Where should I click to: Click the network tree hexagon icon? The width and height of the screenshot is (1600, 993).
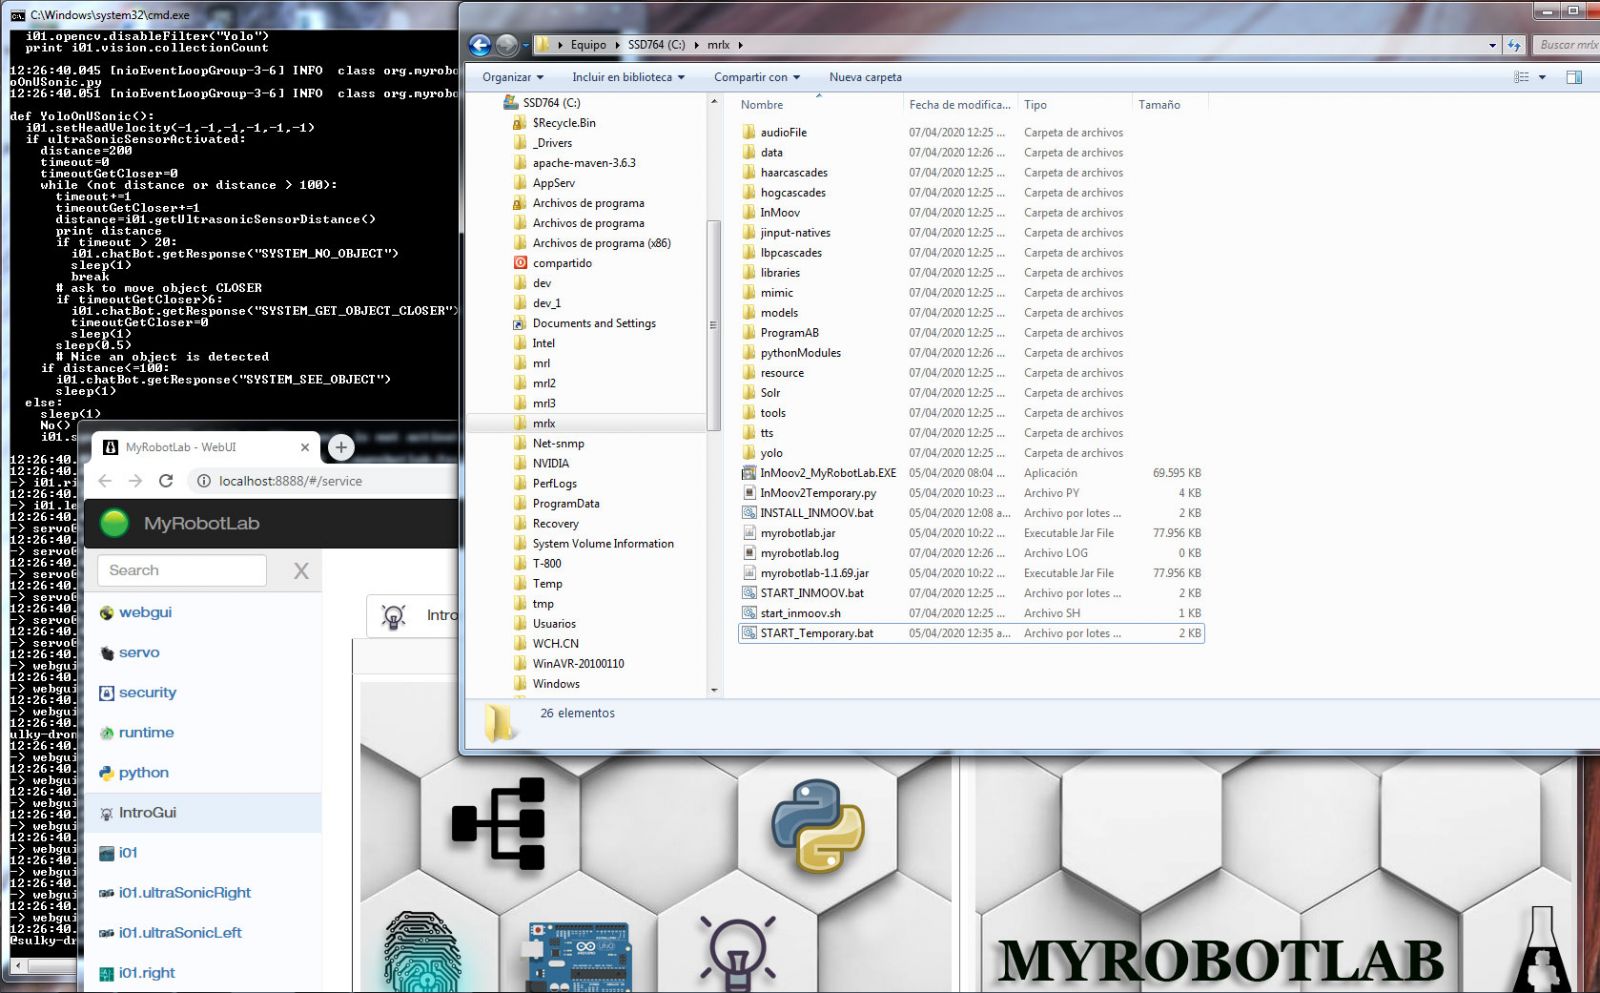tap(498, 823)
